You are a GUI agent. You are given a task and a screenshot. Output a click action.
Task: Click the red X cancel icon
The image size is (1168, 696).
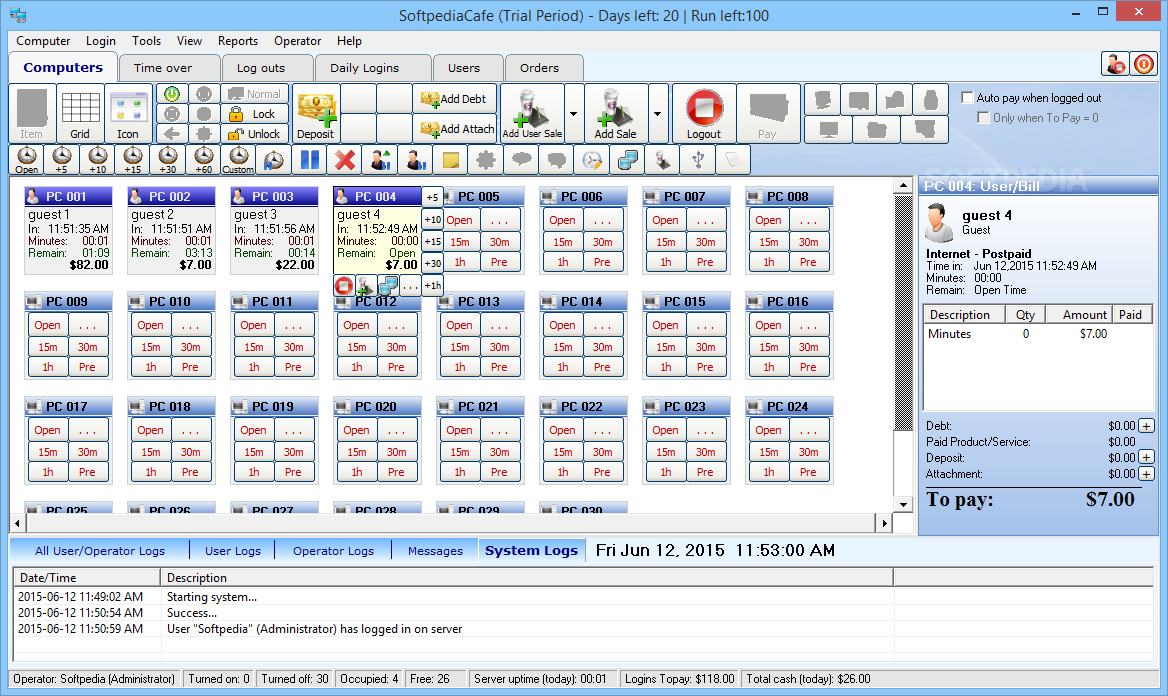(x=345, y=159)
